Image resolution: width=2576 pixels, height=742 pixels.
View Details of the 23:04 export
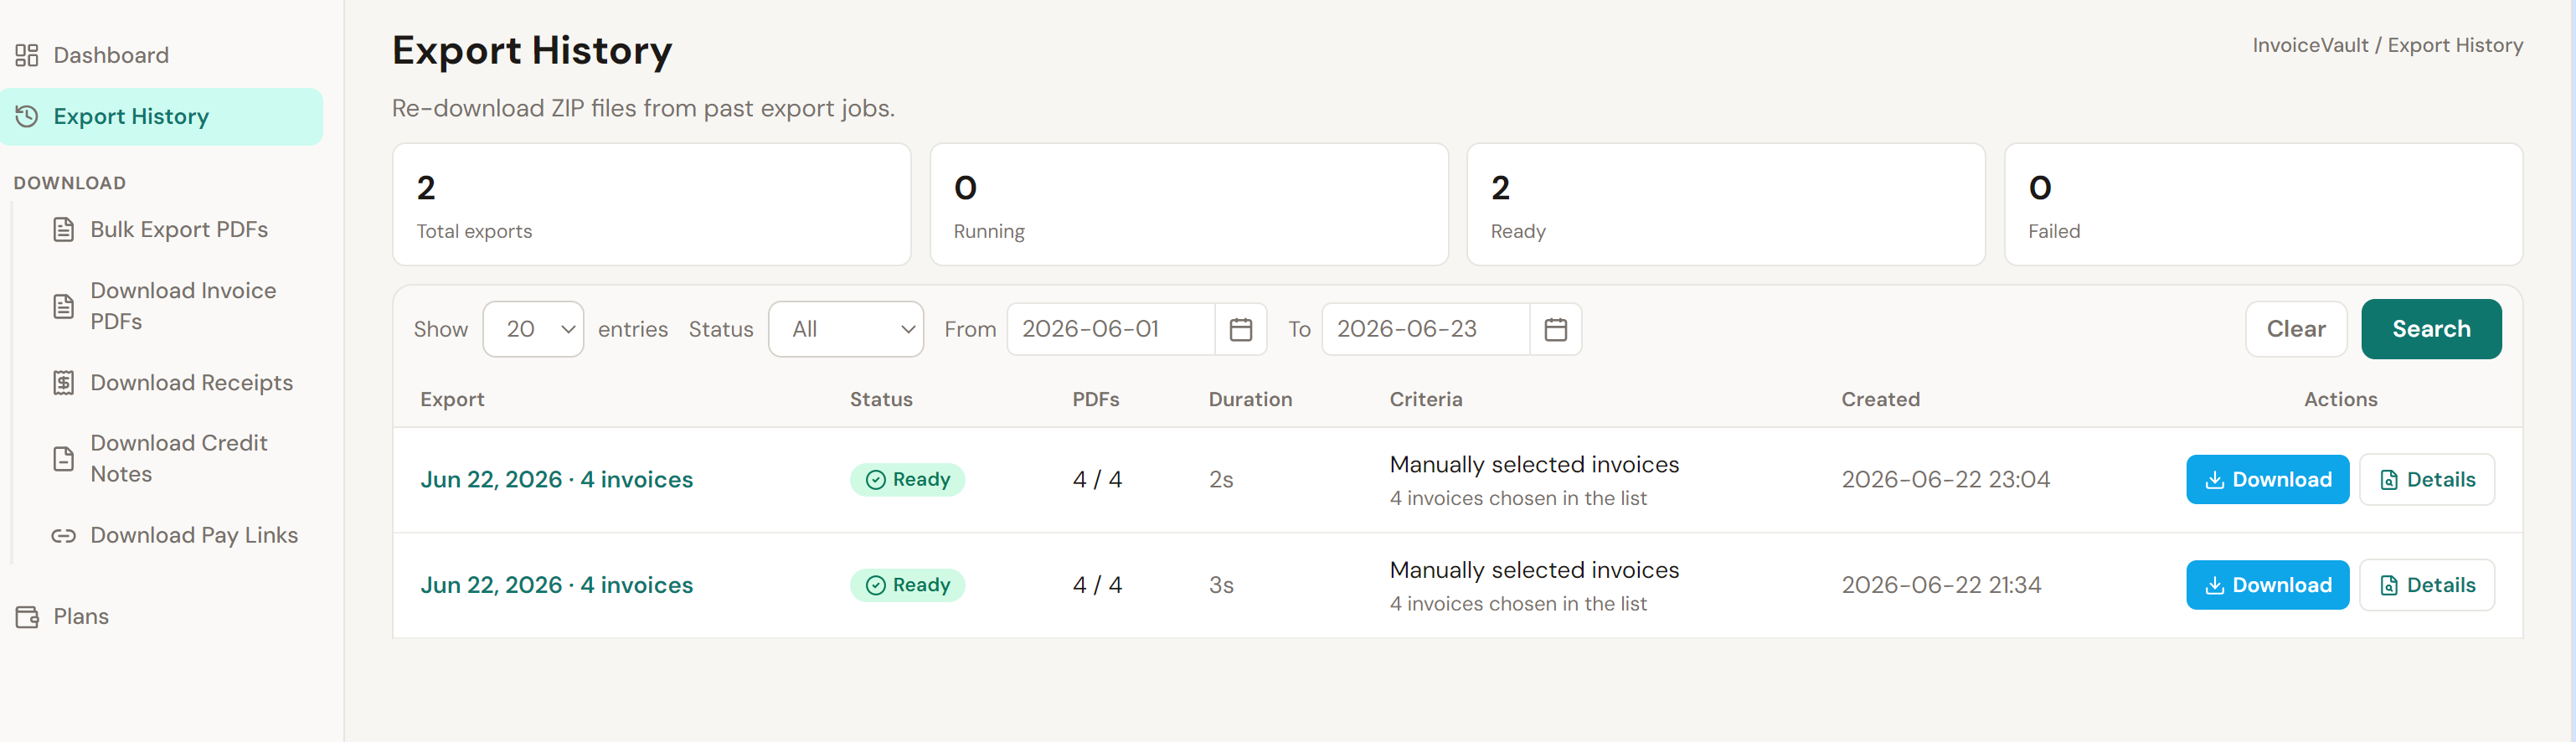(2426, 479)
